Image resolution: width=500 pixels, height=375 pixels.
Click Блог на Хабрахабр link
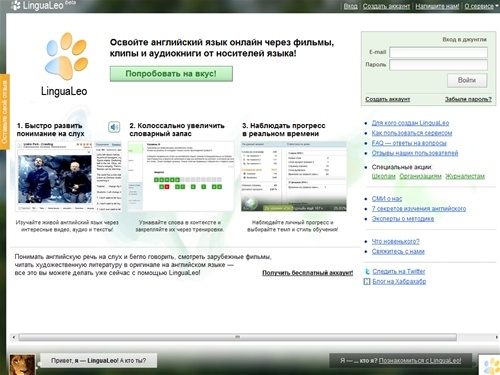pos(399,281)
